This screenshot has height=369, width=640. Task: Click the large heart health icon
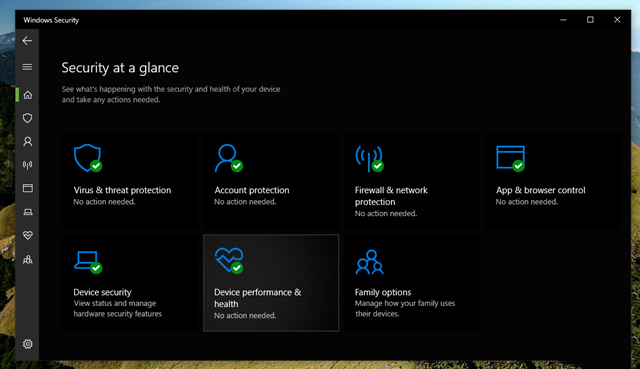pos(229,260)
